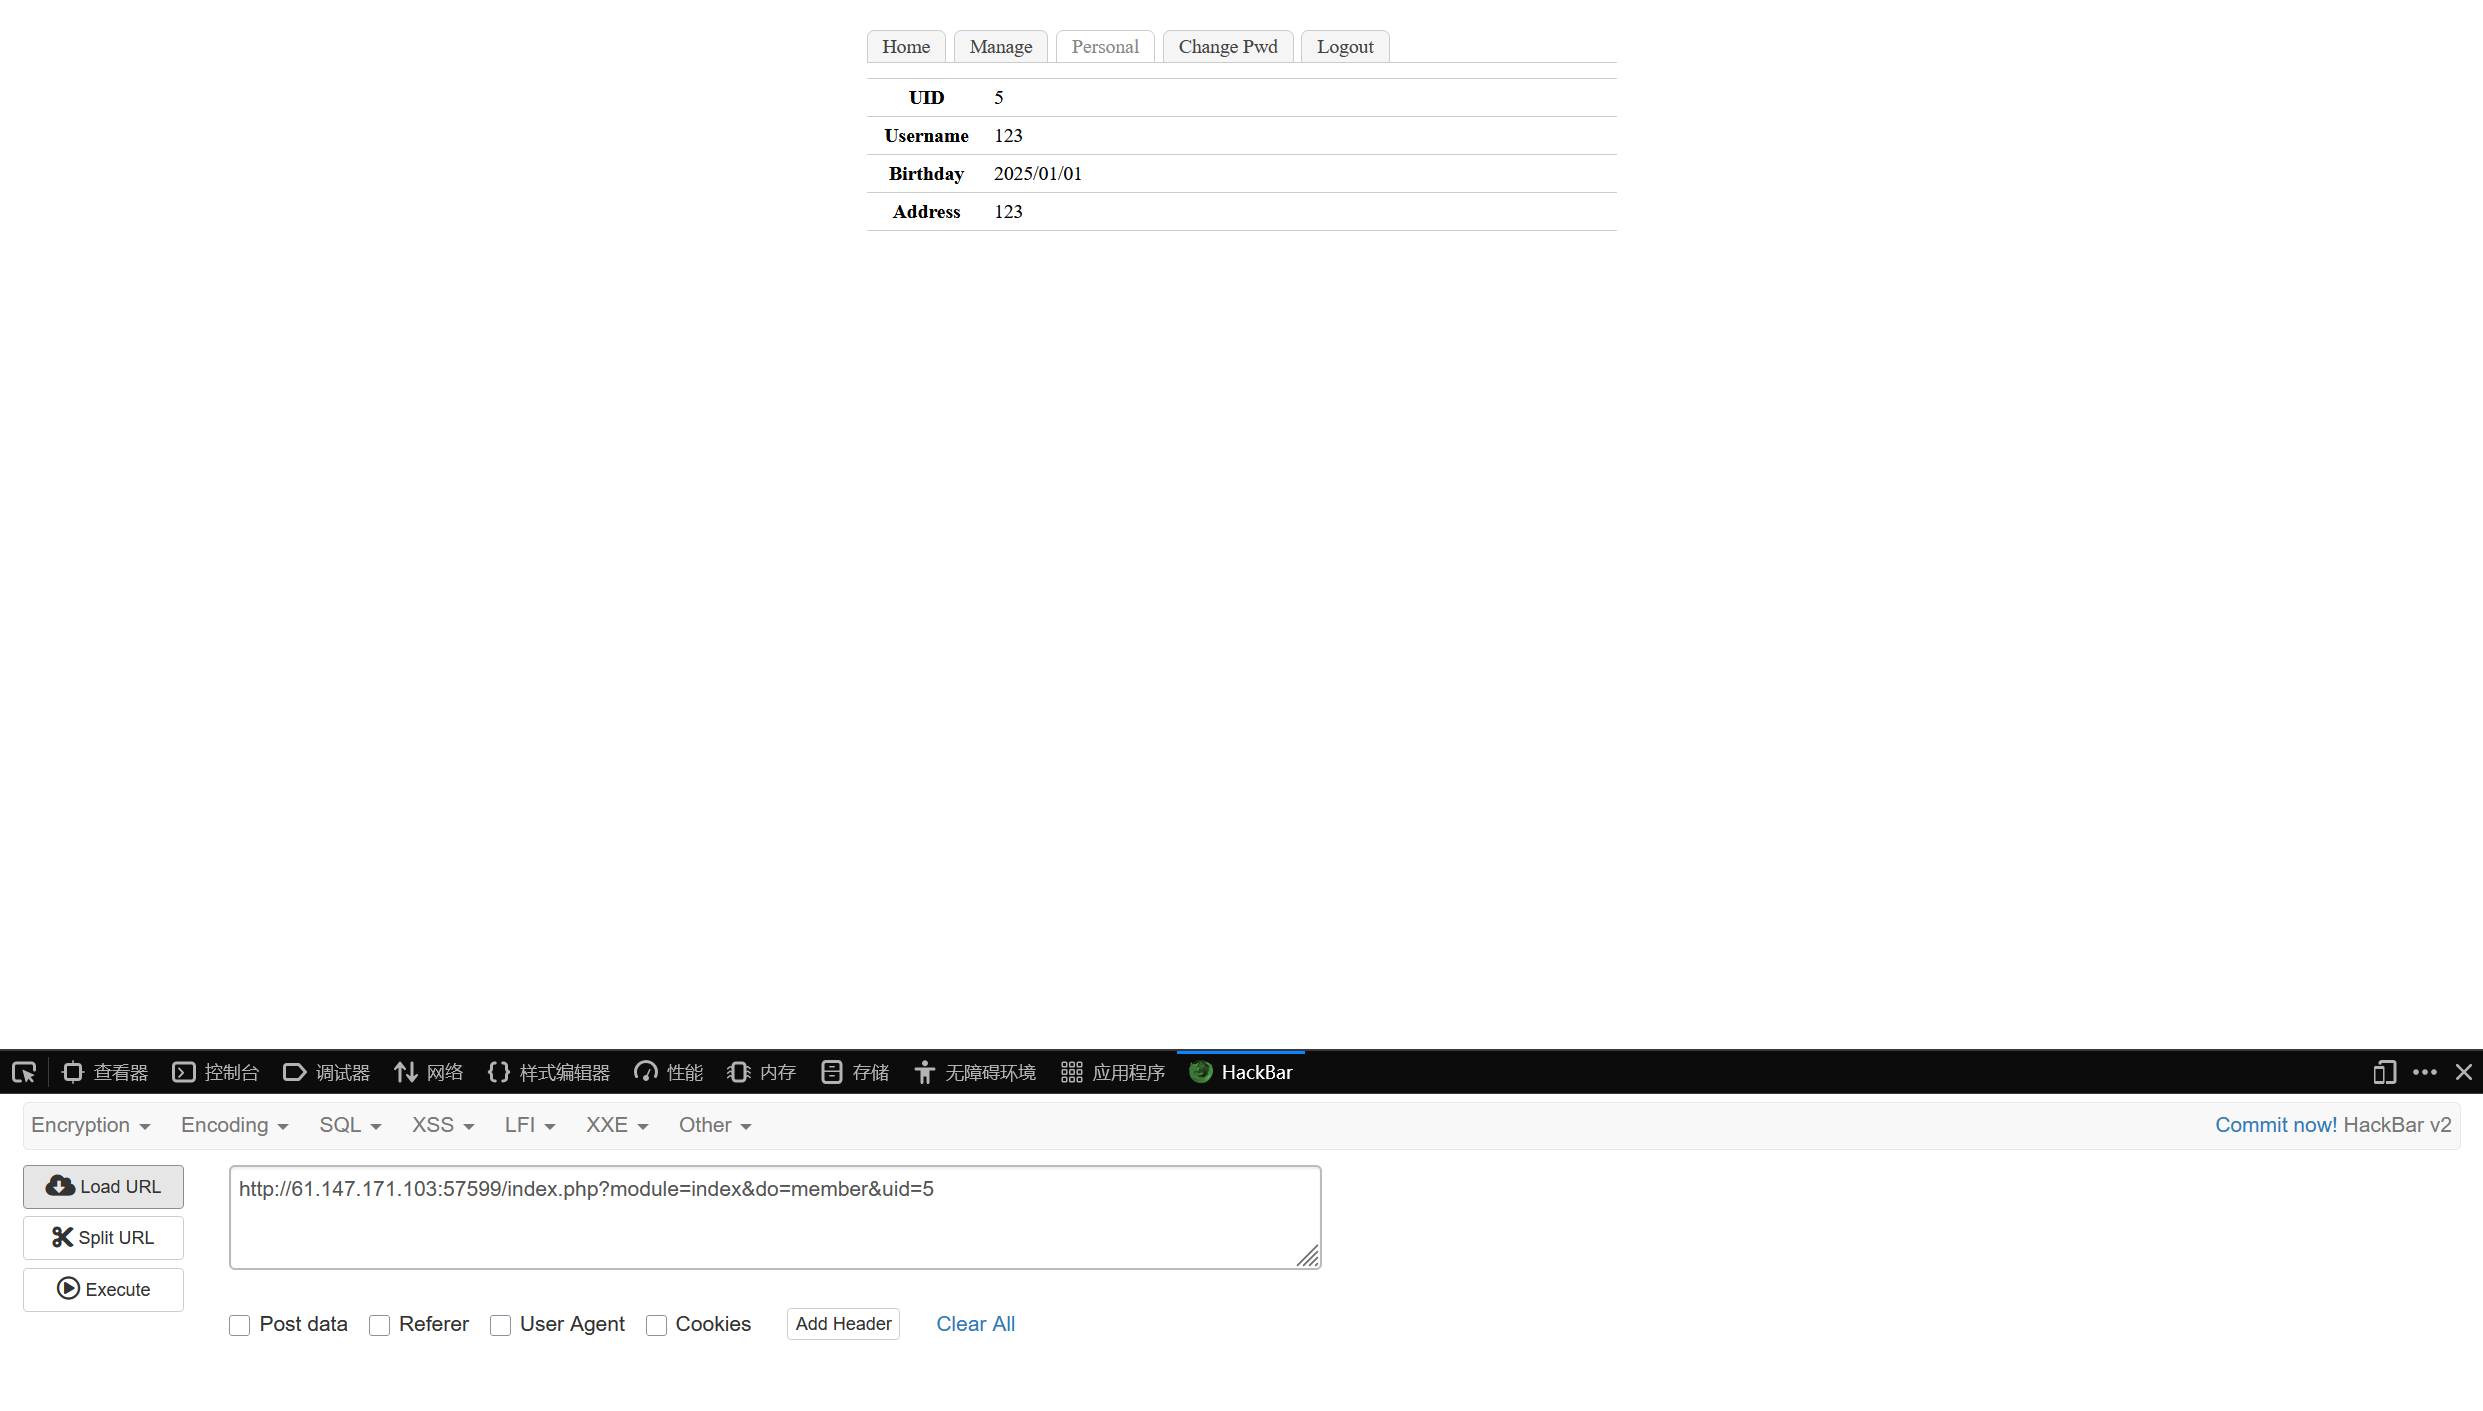The image size is (2483, 1411).
Task: Click the responsive design mode icon
Action: point(2384,1072)
